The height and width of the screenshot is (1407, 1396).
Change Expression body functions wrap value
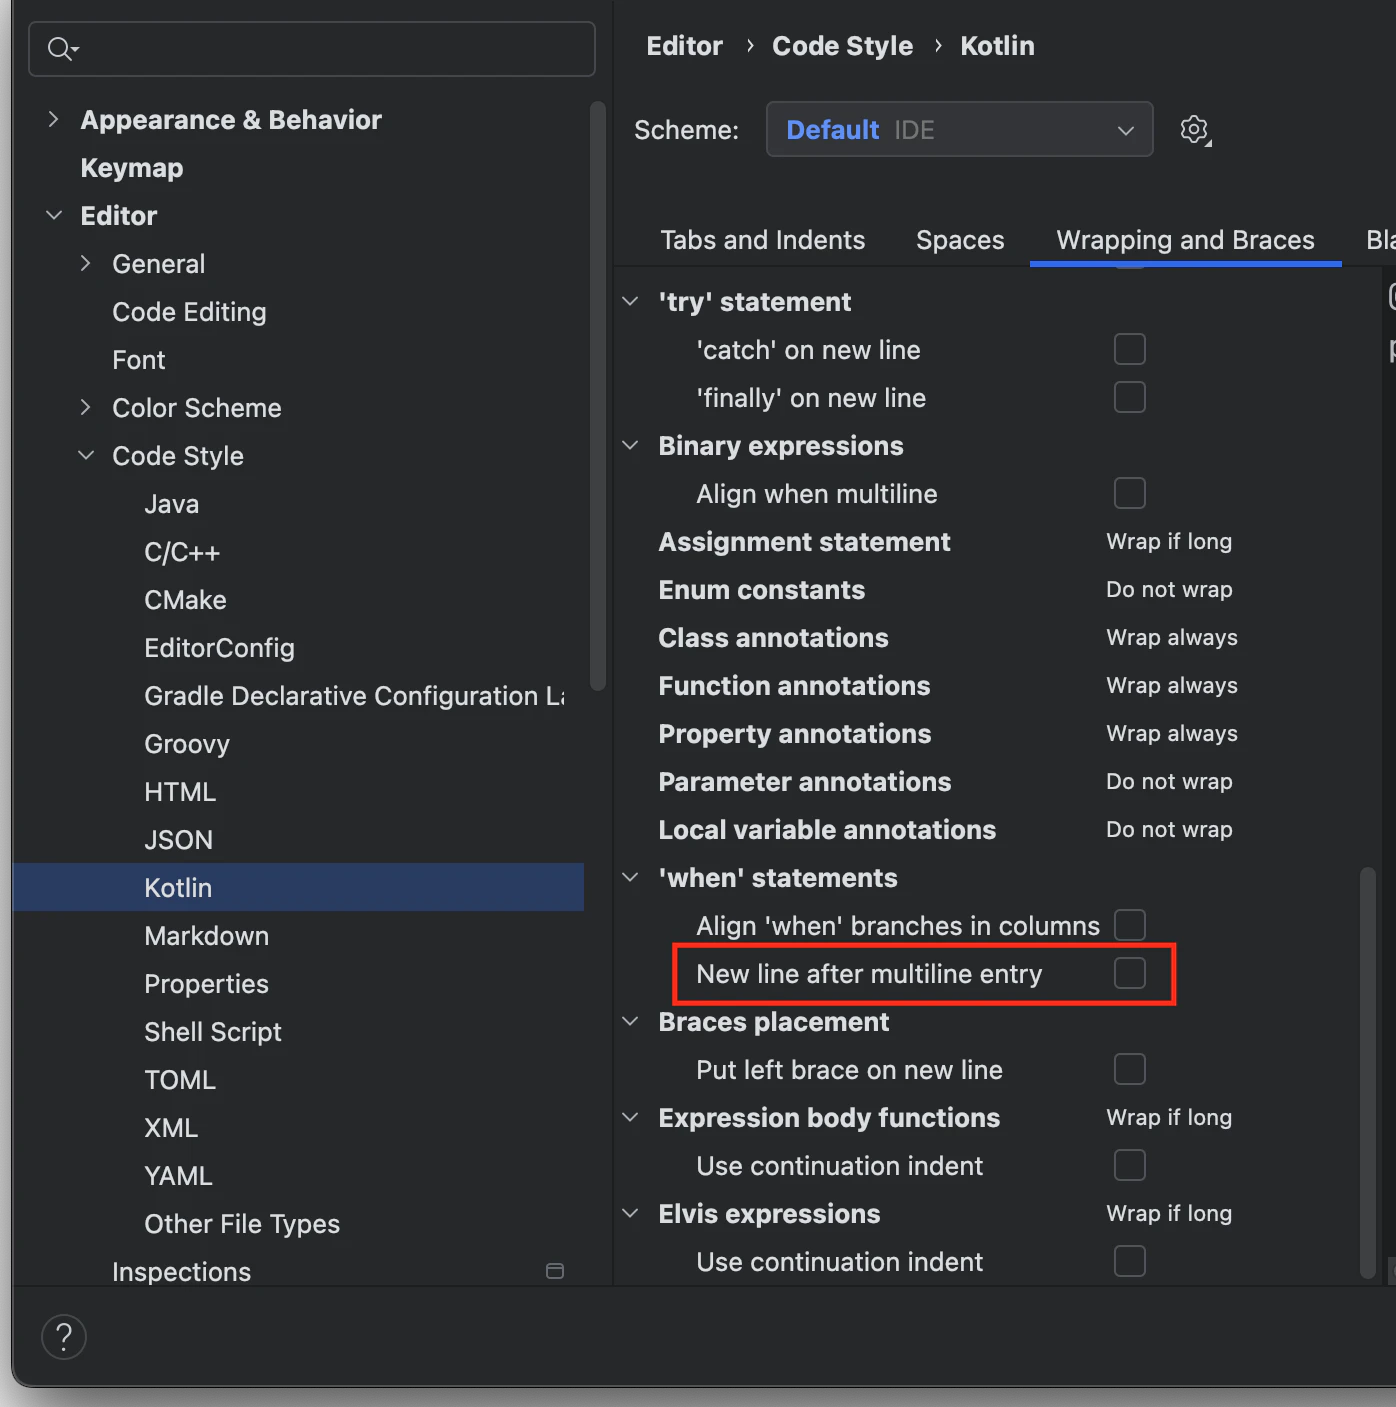tap(1169, 1118)
